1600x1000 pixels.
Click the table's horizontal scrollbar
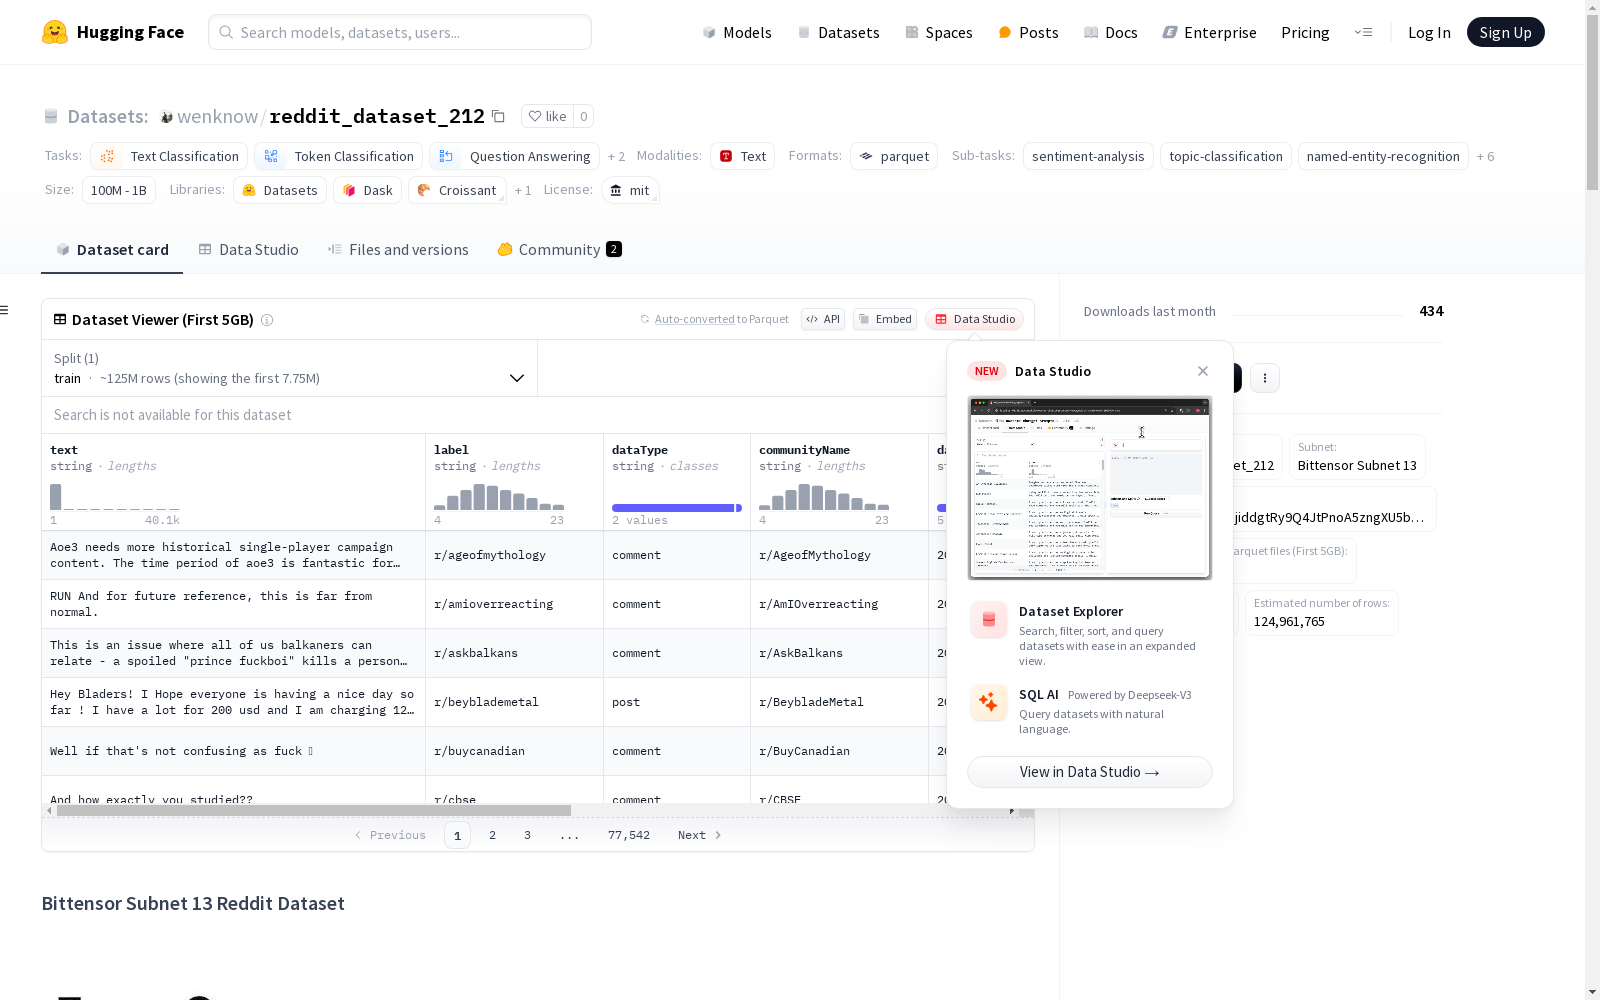click(314, 810)
